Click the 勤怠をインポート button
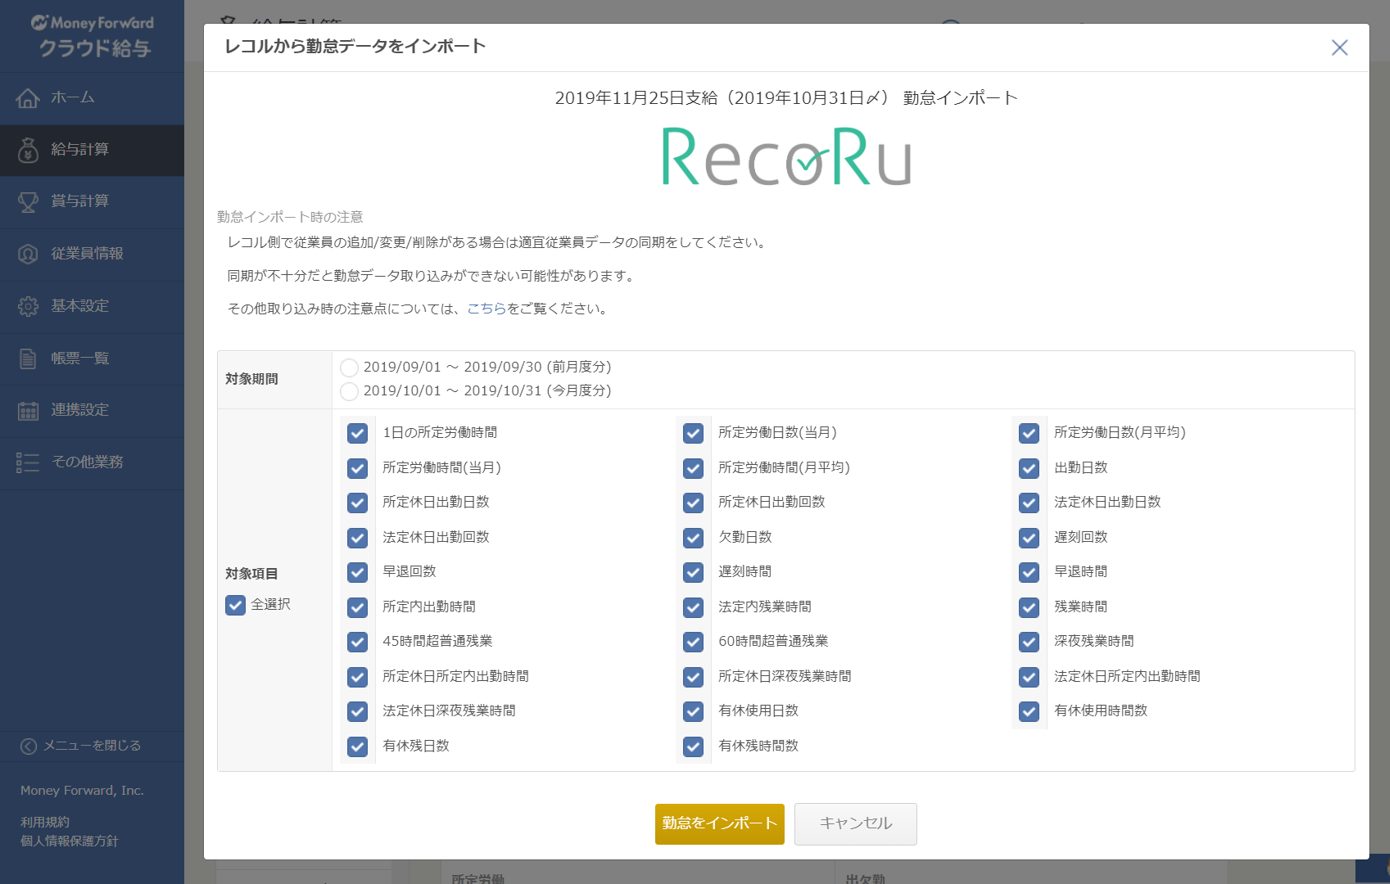Image resolution: width=1390 pixels, height=884 pixels. pos(719,823)
